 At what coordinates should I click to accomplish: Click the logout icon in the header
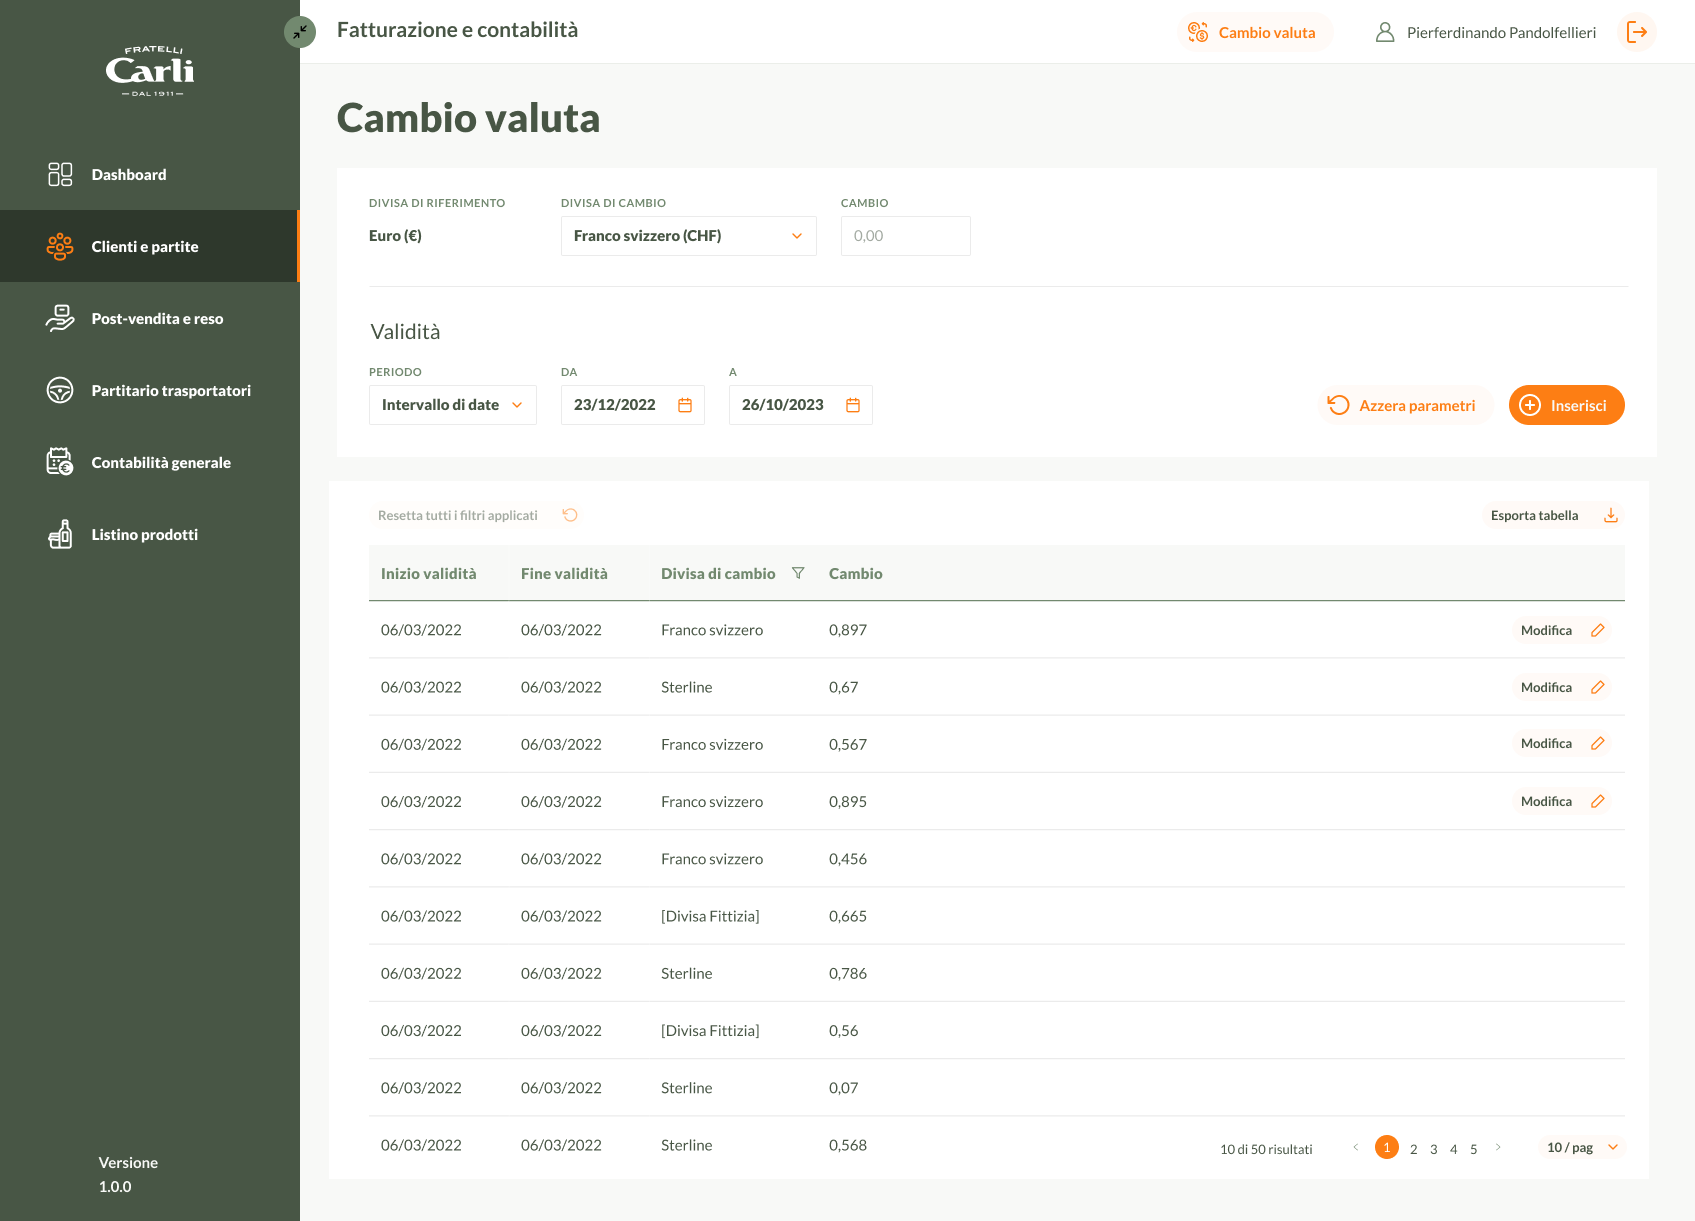(x=1637, y=32)
